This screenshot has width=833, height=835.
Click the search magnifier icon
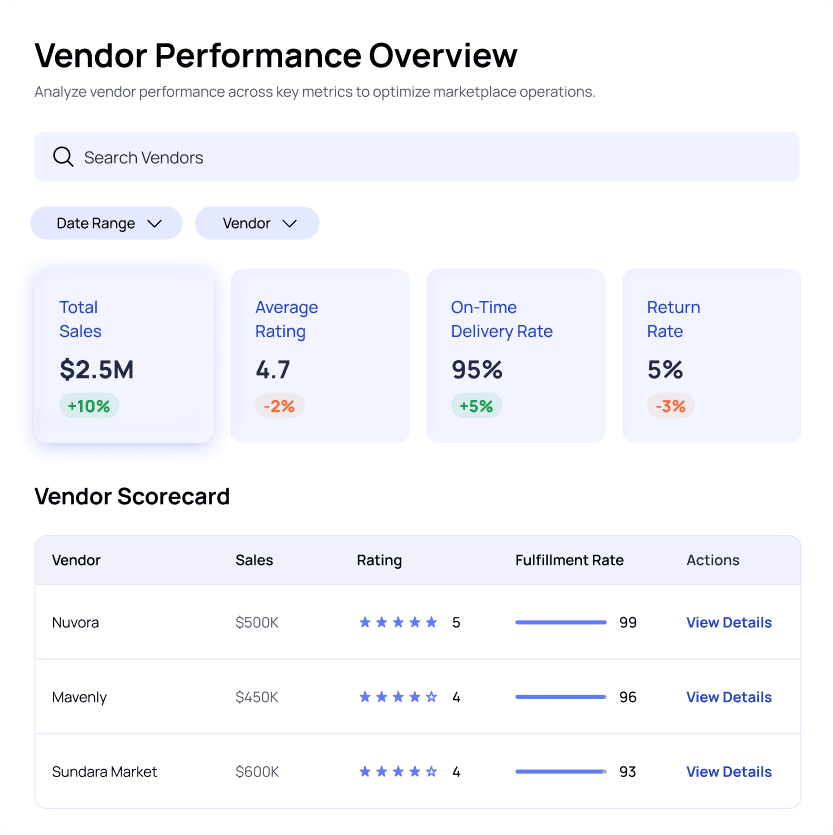point(63,157)
